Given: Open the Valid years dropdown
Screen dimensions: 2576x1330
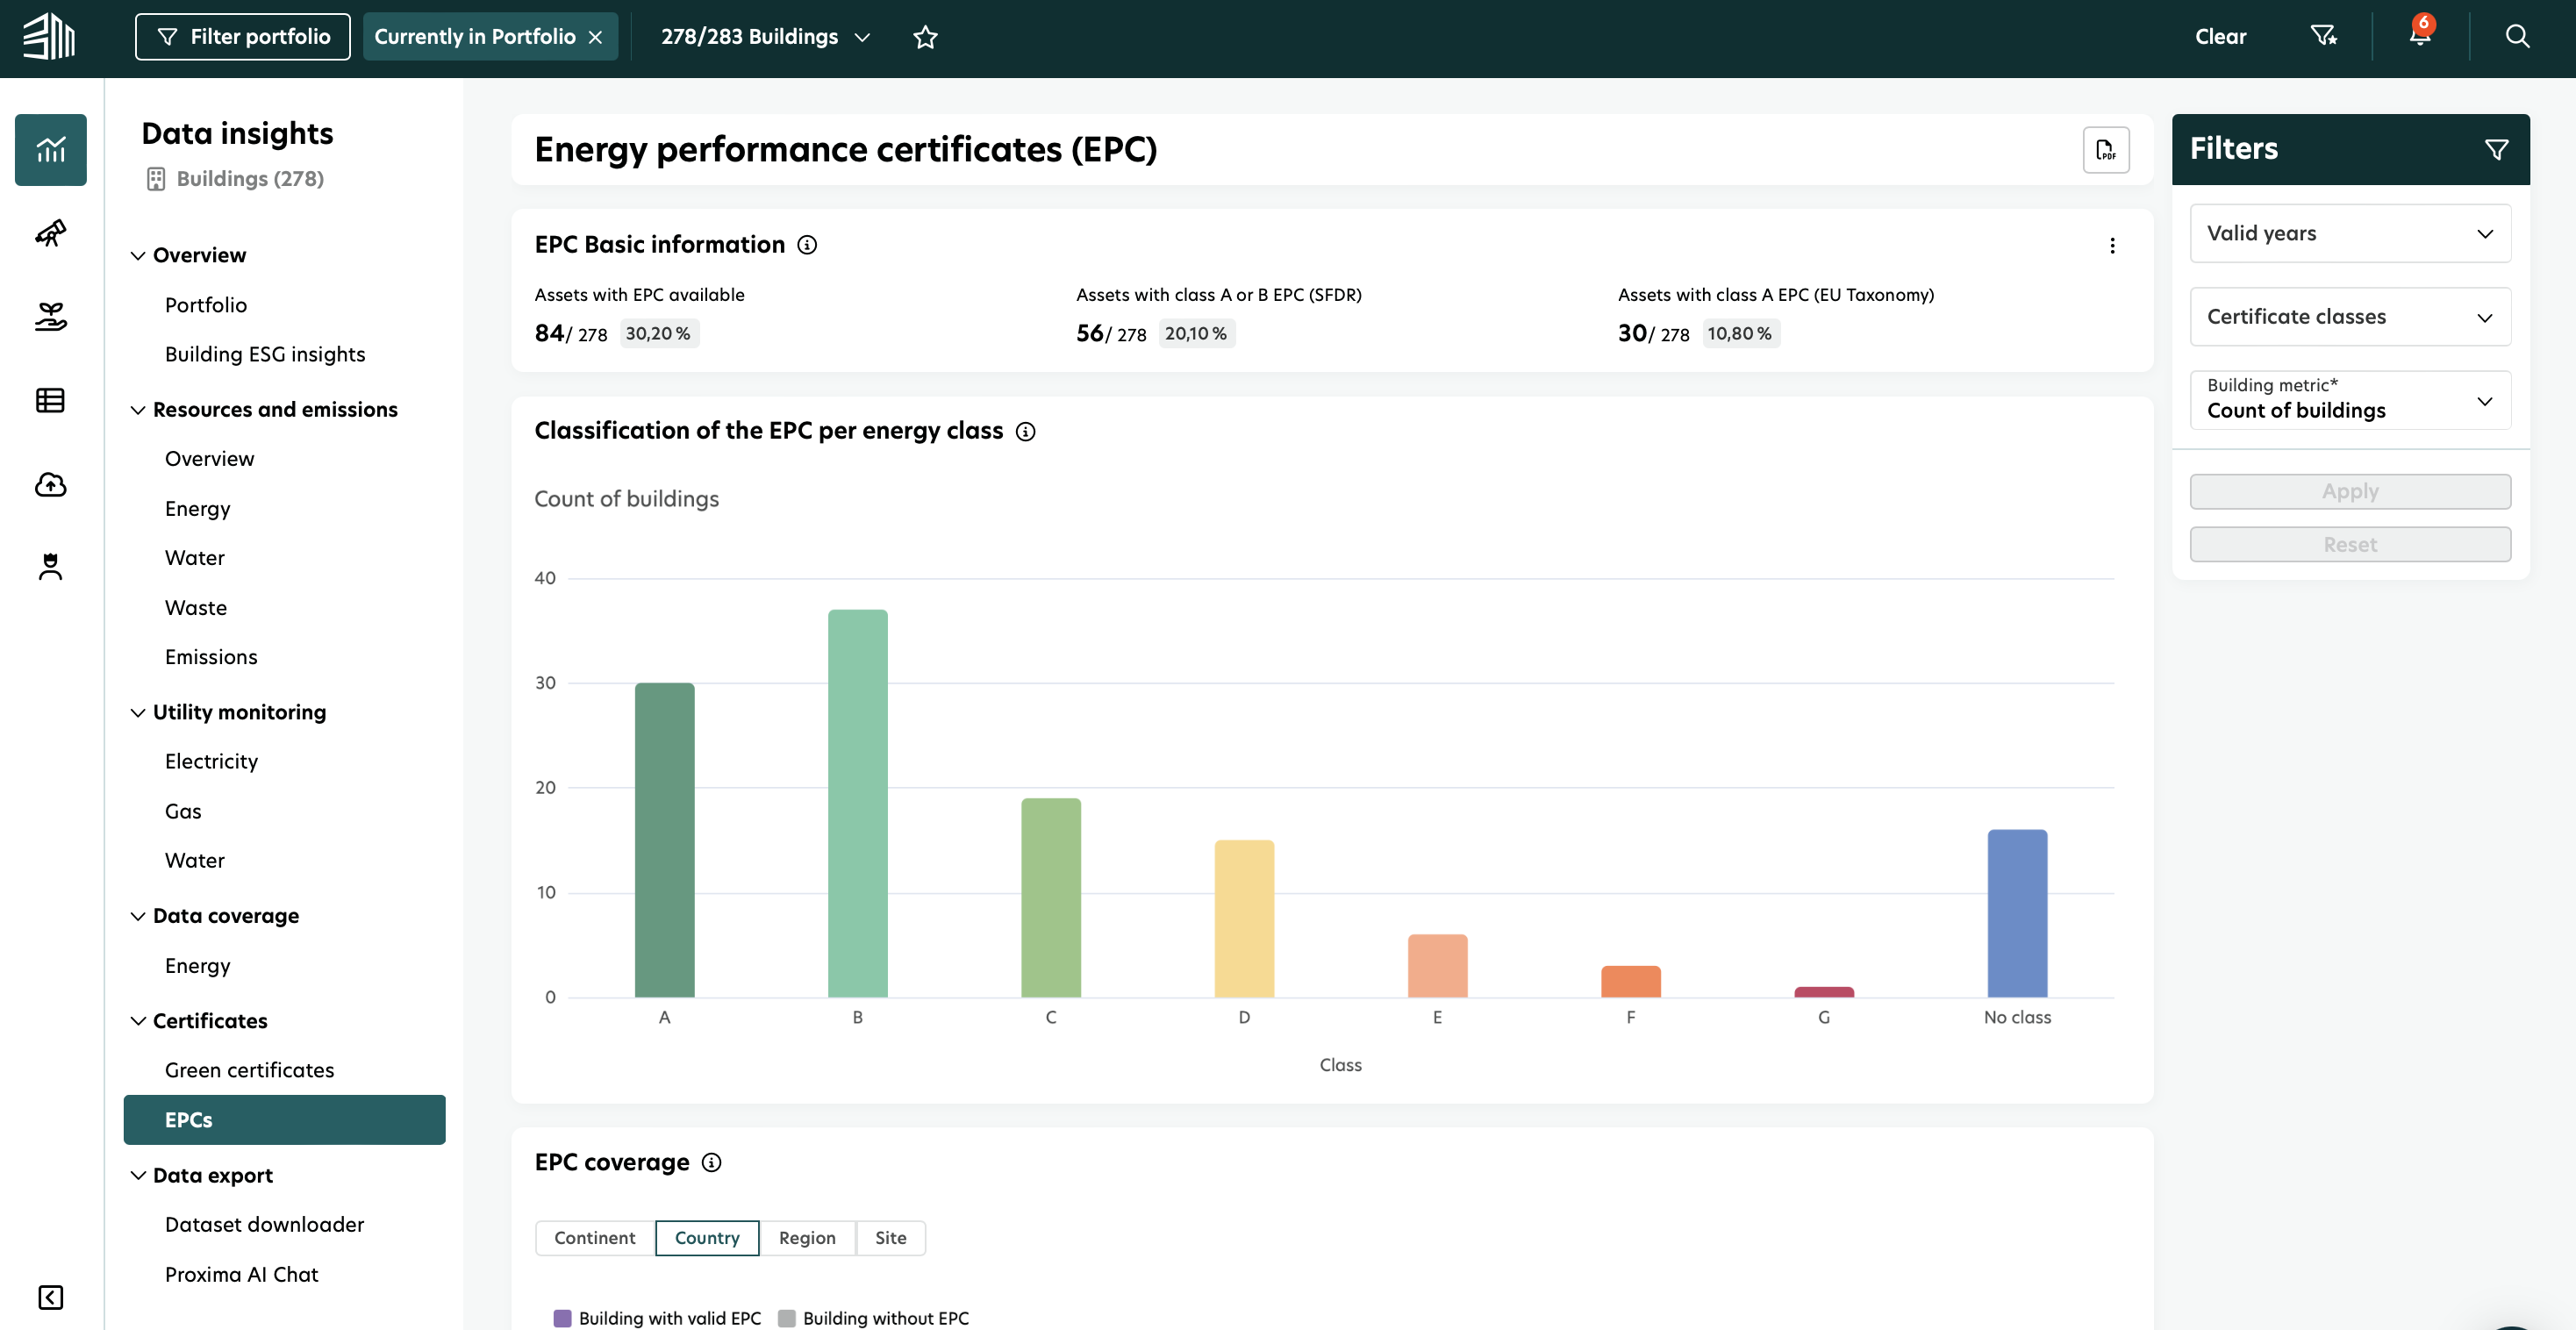Looking at the screenshot, I should [x=2349, y=233].
